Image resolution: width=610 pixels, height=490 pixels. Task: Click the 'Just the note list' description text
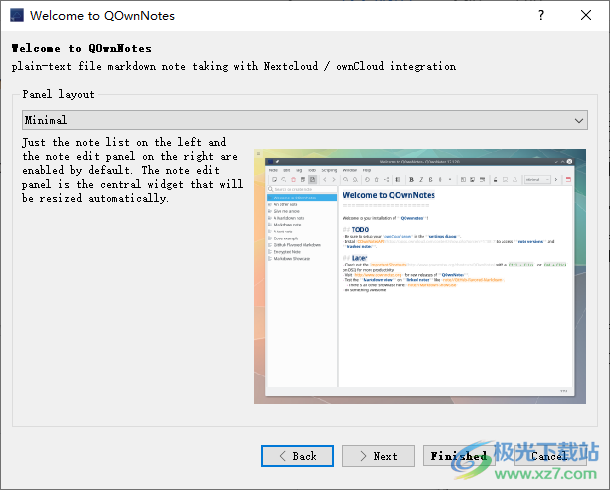coord(132,170)
